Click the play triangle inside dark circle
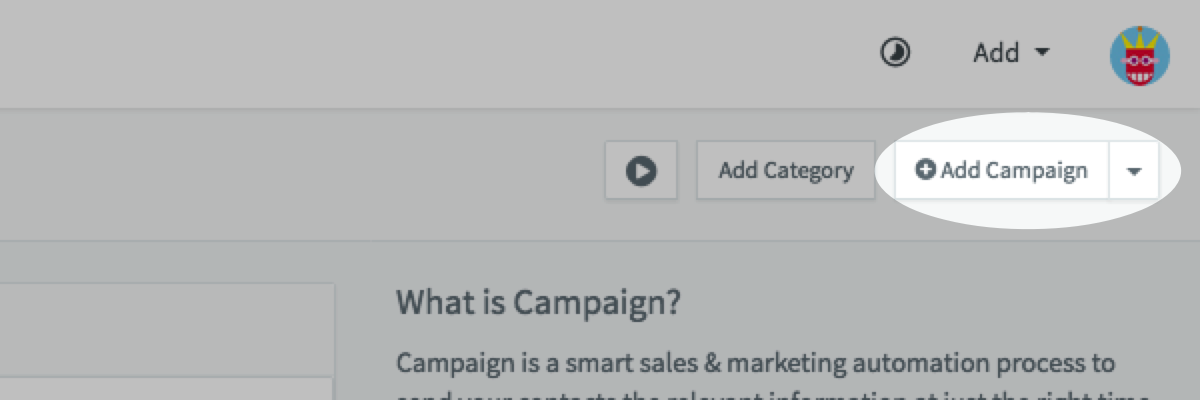Screen dimensions: 1200x400 pyautogui.click(x=641, y=171)
